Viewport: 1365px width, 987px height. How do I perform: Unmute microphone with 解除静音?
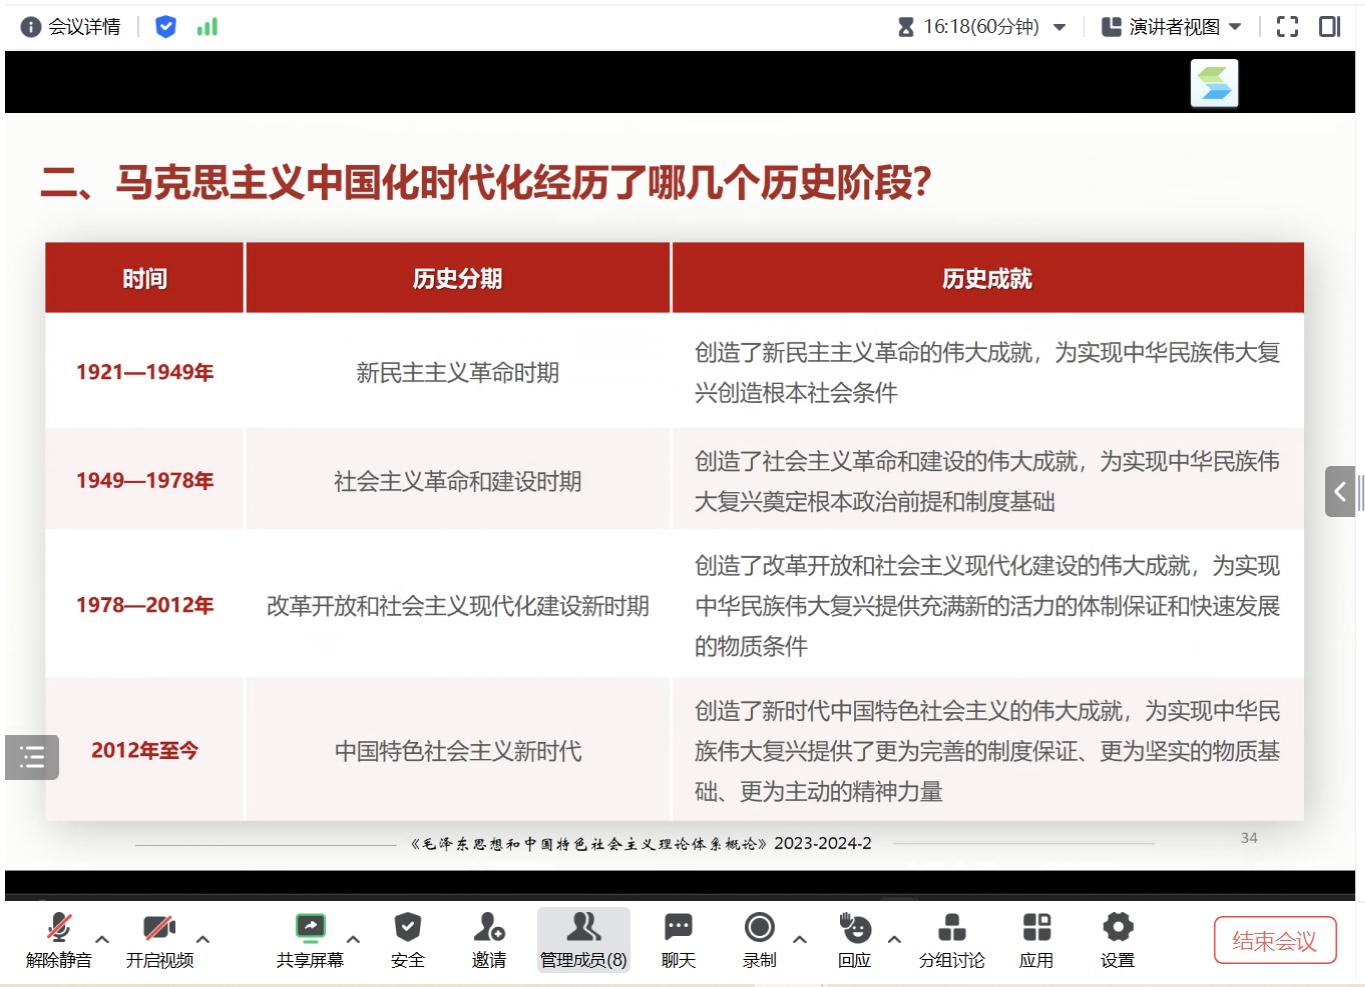59,940
